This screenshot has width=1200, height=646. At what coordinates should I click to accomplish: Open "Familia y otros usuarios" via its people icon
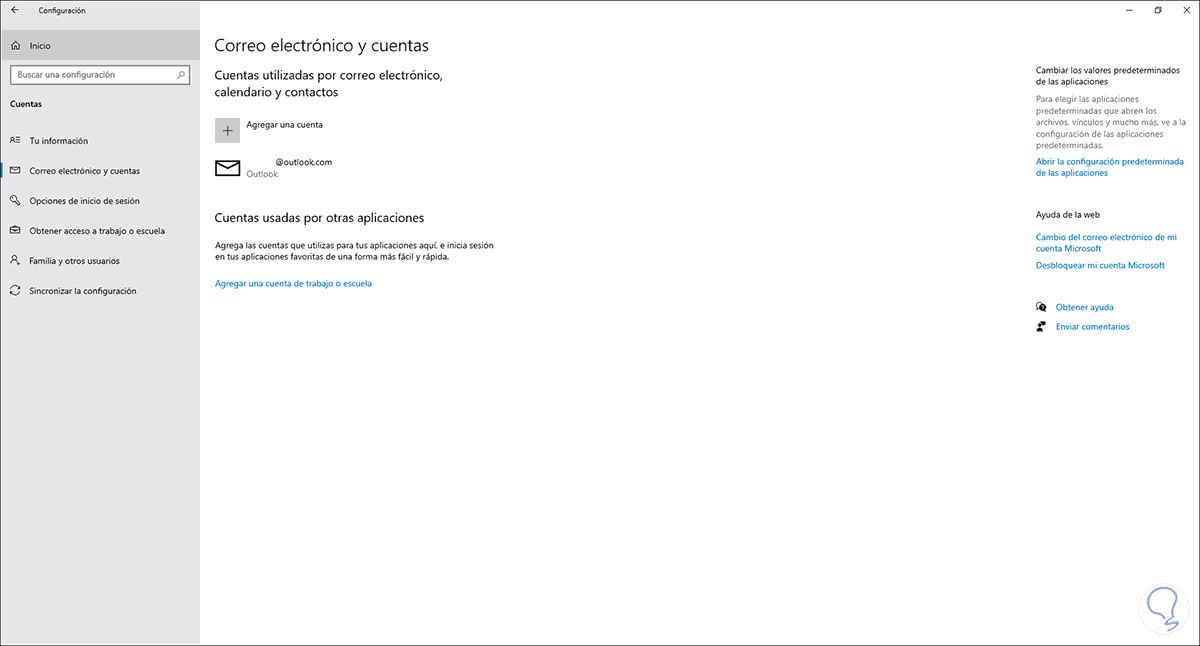tap(18, 260)
